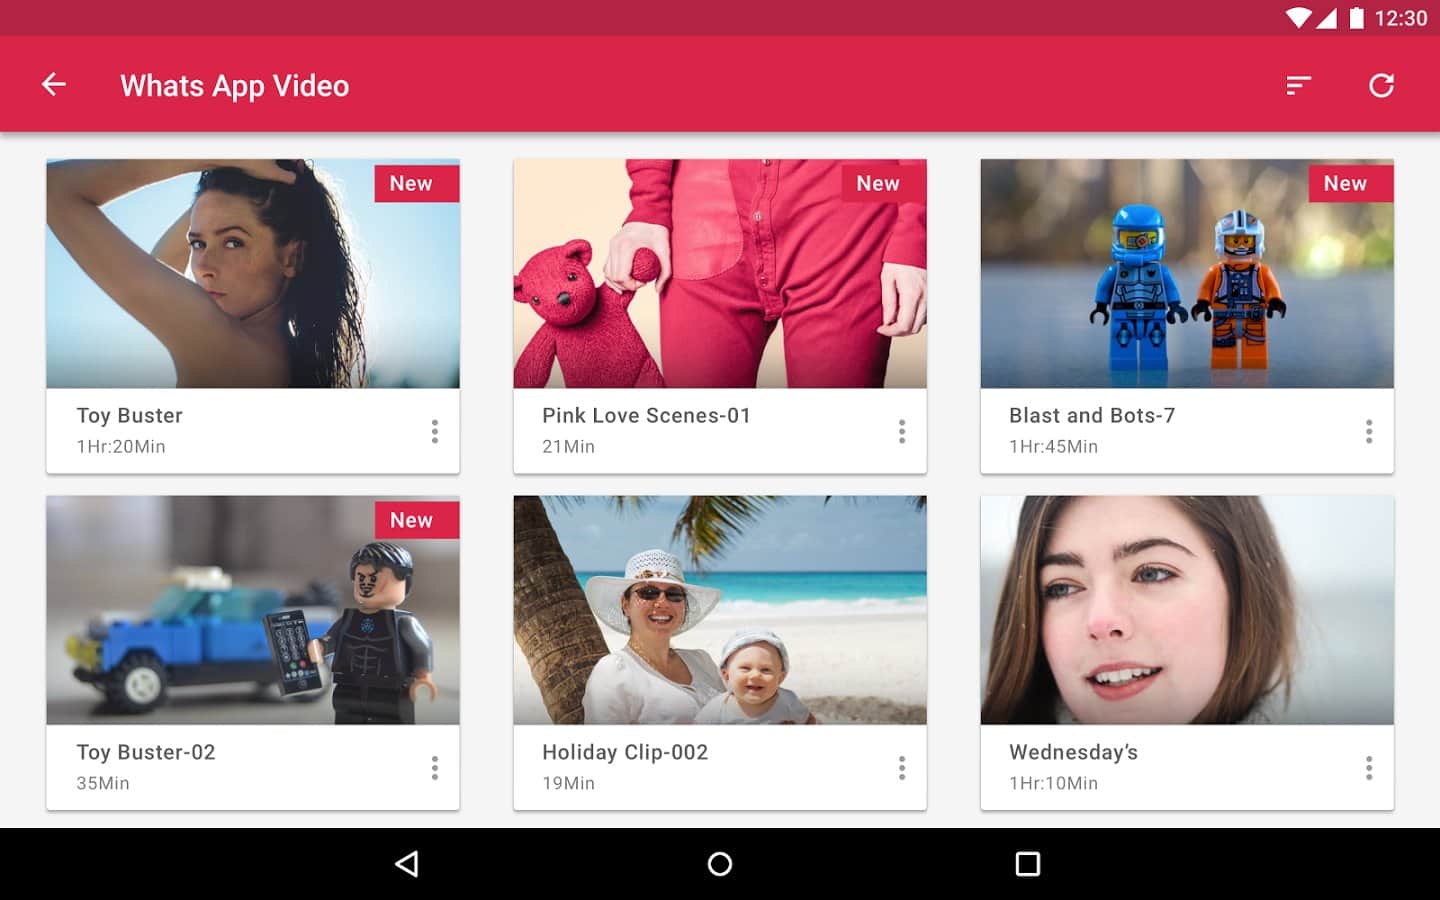The width and height of the screenshot is (1440, 900).
Task: Select the Blast and Bots-7 thumbnail
Action: (1186, 273)
